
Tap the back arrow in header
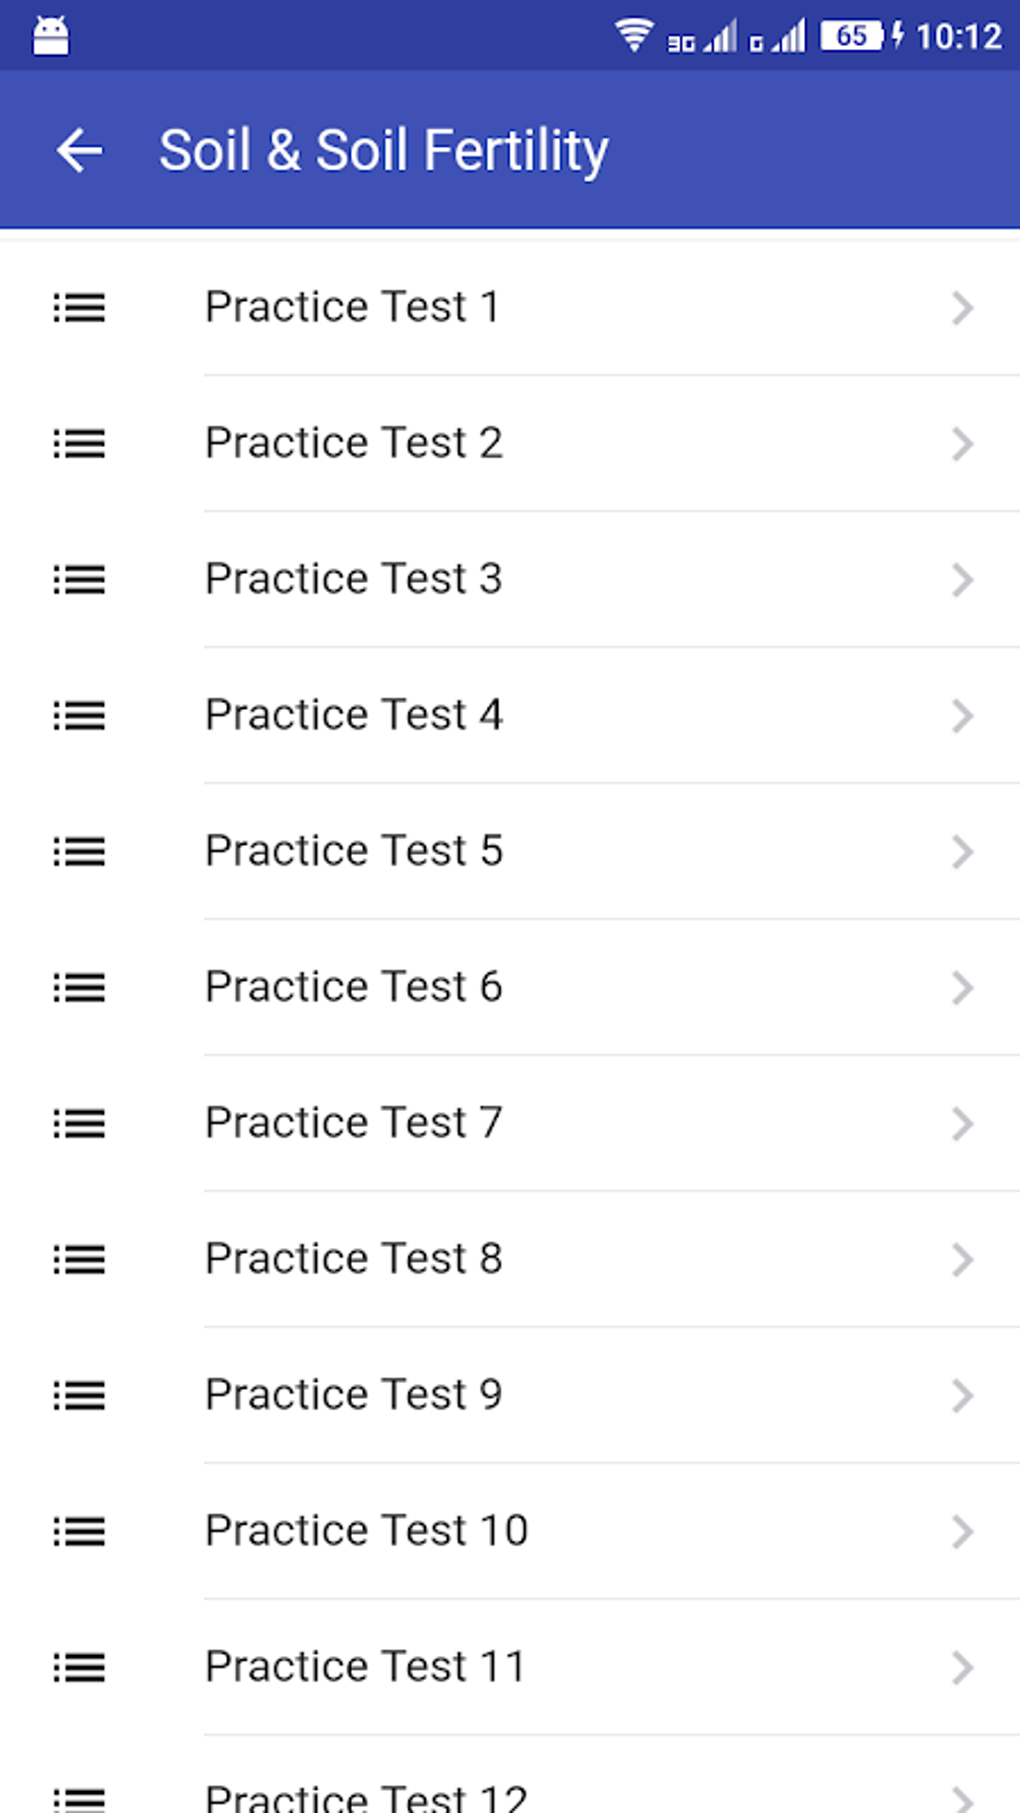[80, 151]
